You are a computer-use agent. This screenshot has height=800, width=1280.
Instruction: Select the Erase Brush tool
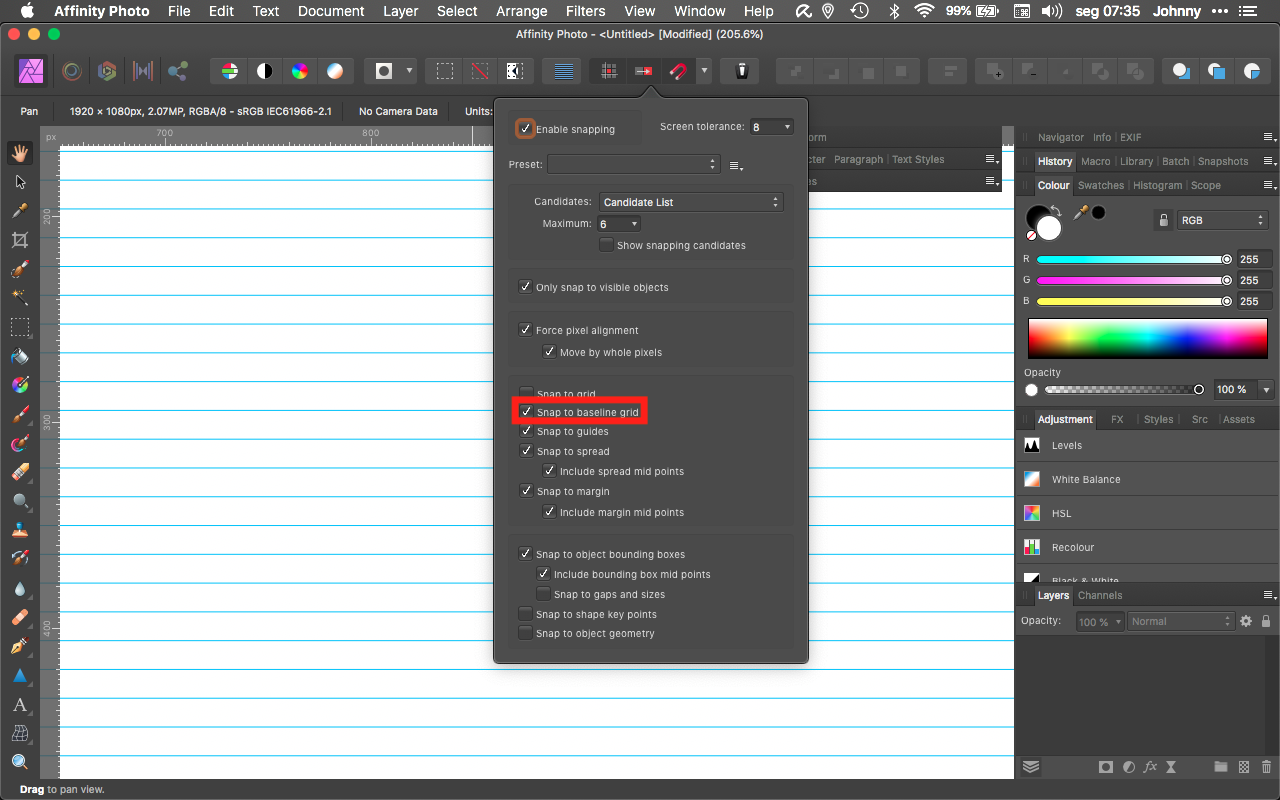coord(20,472)
